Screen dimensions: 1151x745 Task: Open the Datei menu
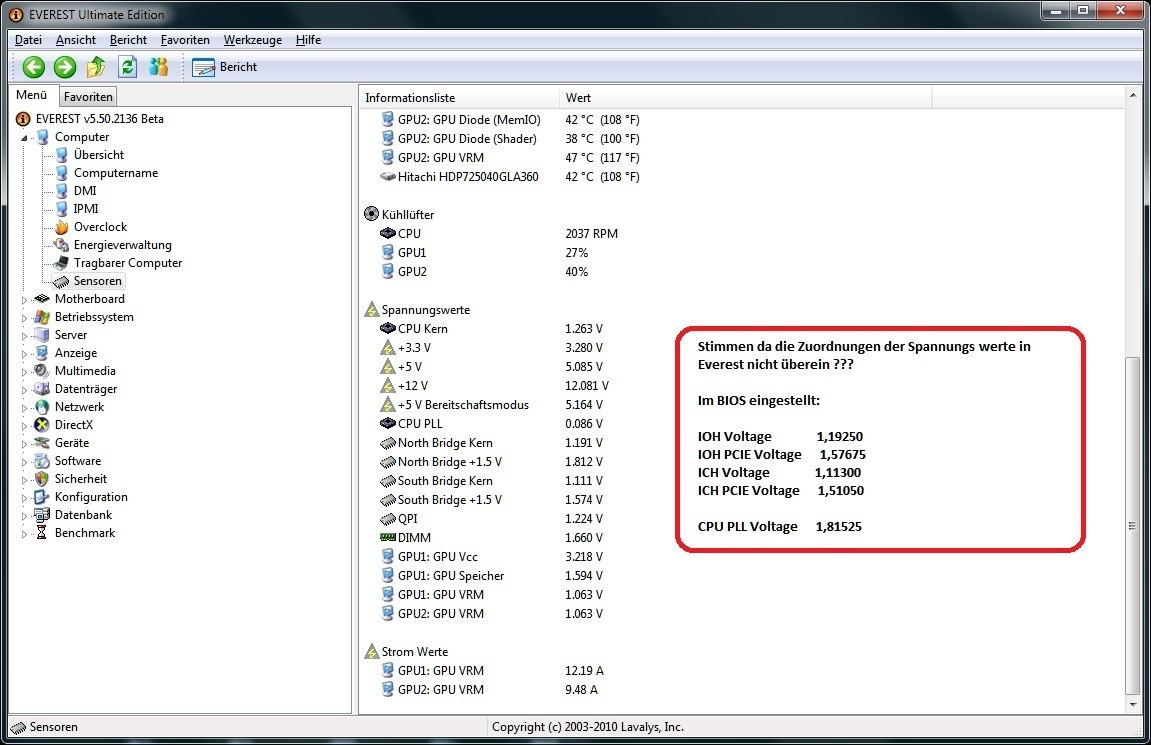tap(28, 40)
